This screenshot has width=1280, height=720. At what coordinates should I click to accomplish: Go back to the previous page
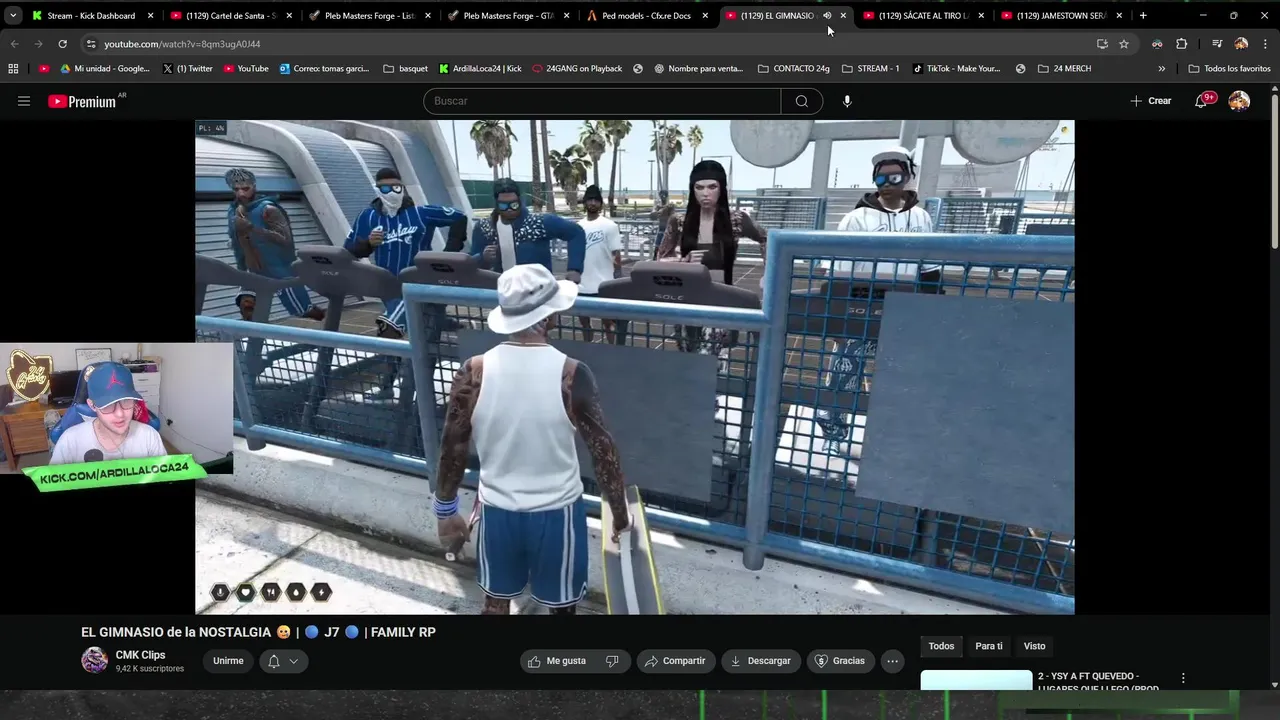pos(14,44)
